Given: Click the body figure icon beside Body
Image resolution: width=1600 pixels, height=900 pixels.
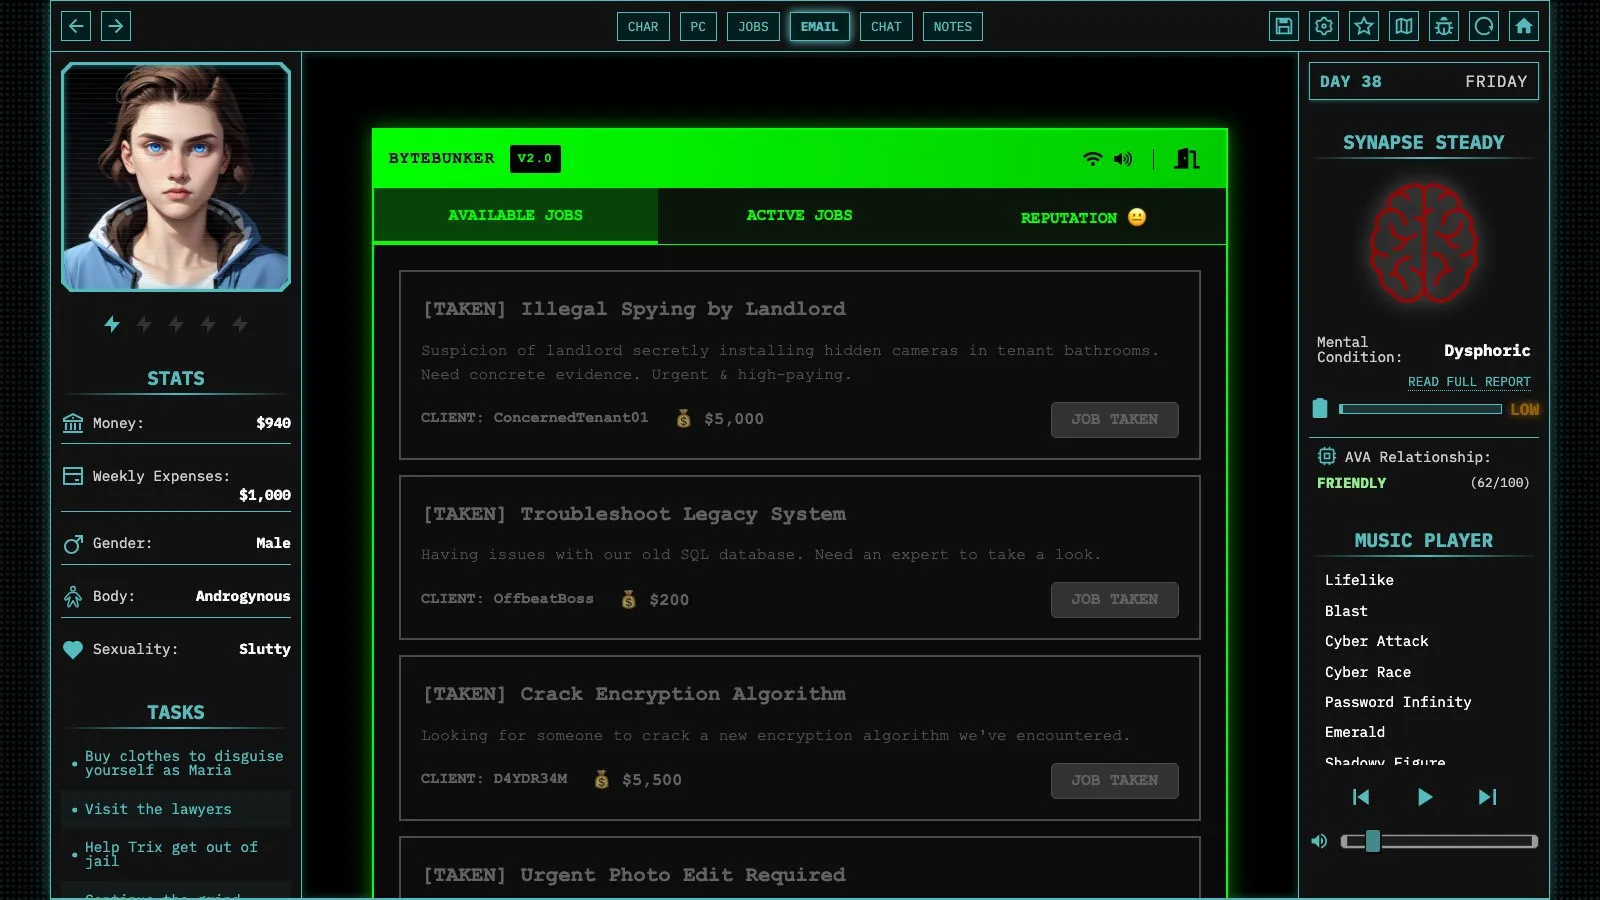Looking at the screenshot, I should tap(73, 596).
